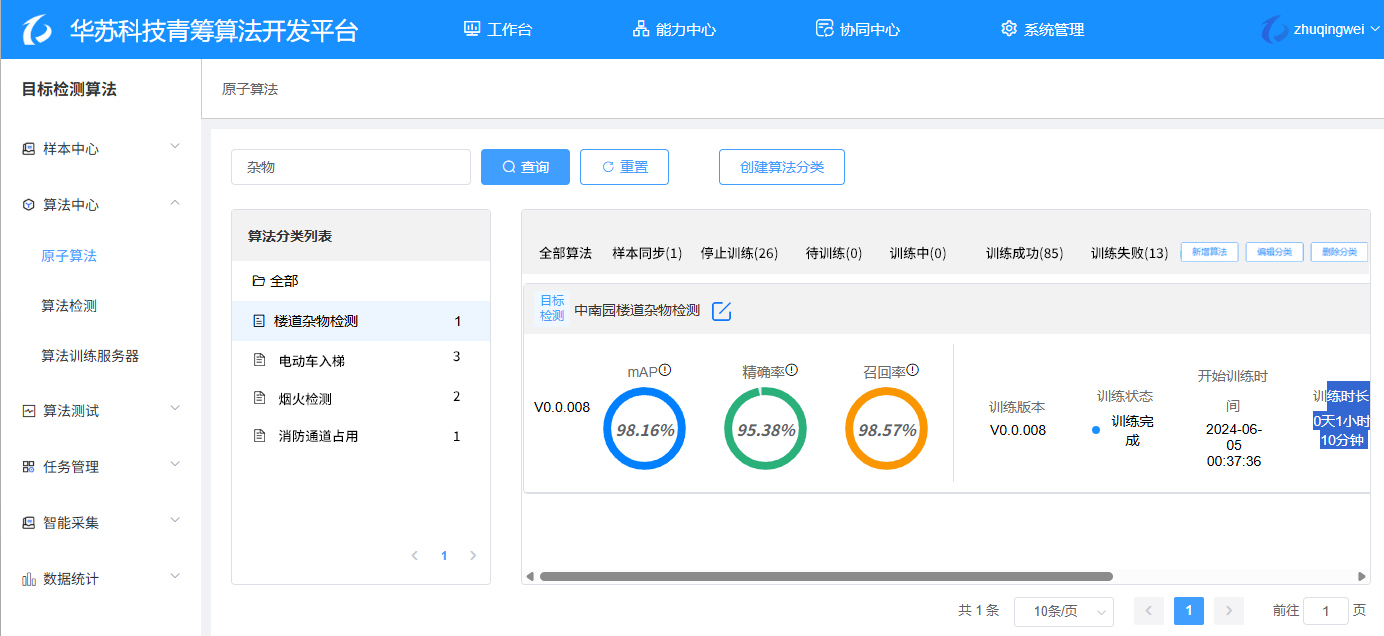Click the 前往 page number input
The height and width of the screenshot is (636, 1384).
[x=1326, y=611]
